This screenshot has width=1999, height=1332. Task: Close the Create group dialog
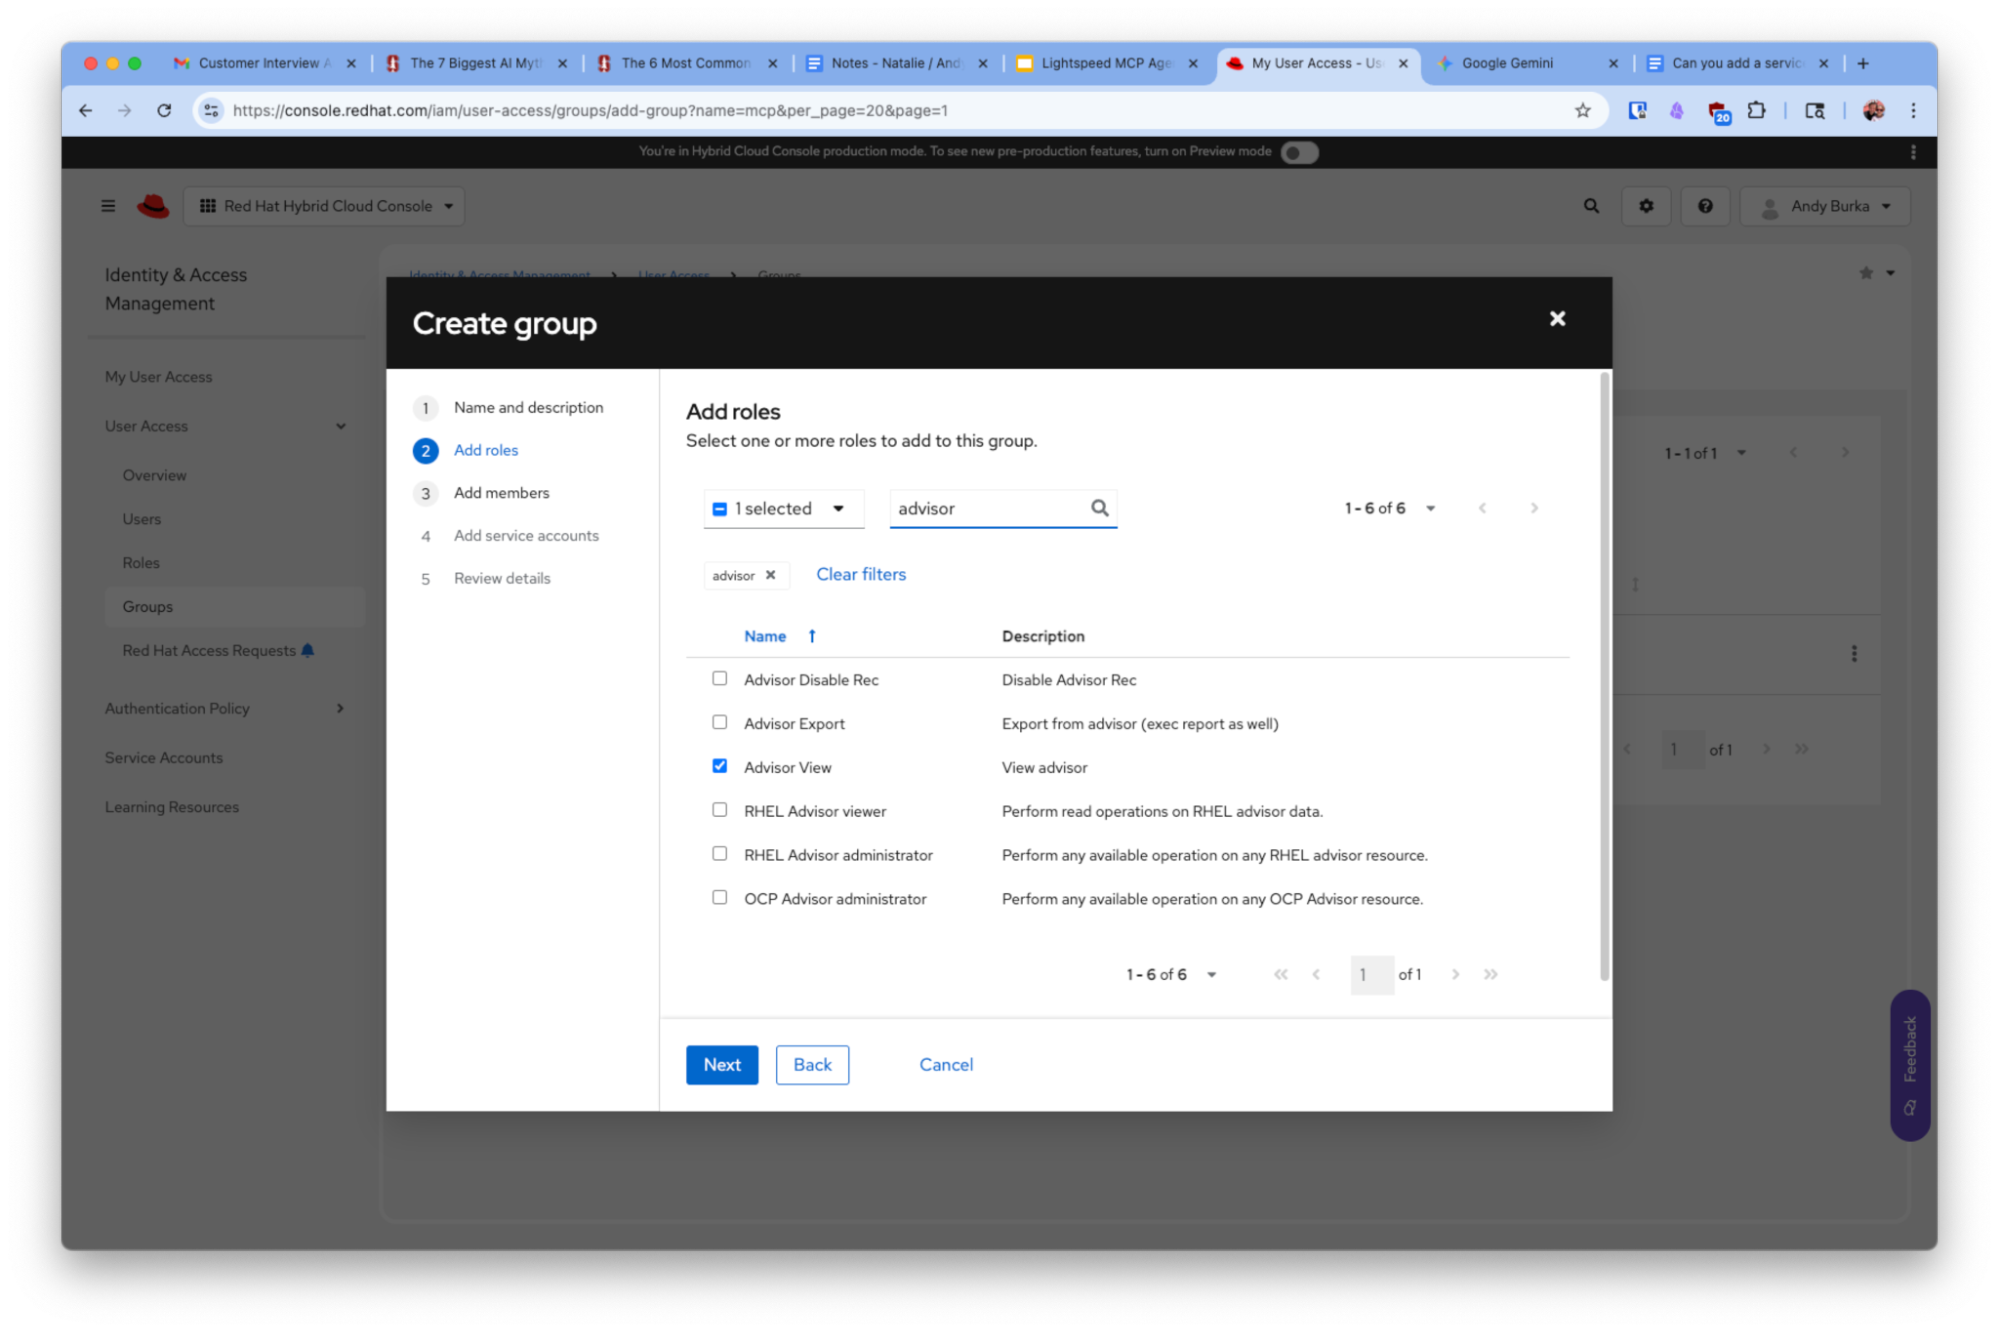[1557, 319]
